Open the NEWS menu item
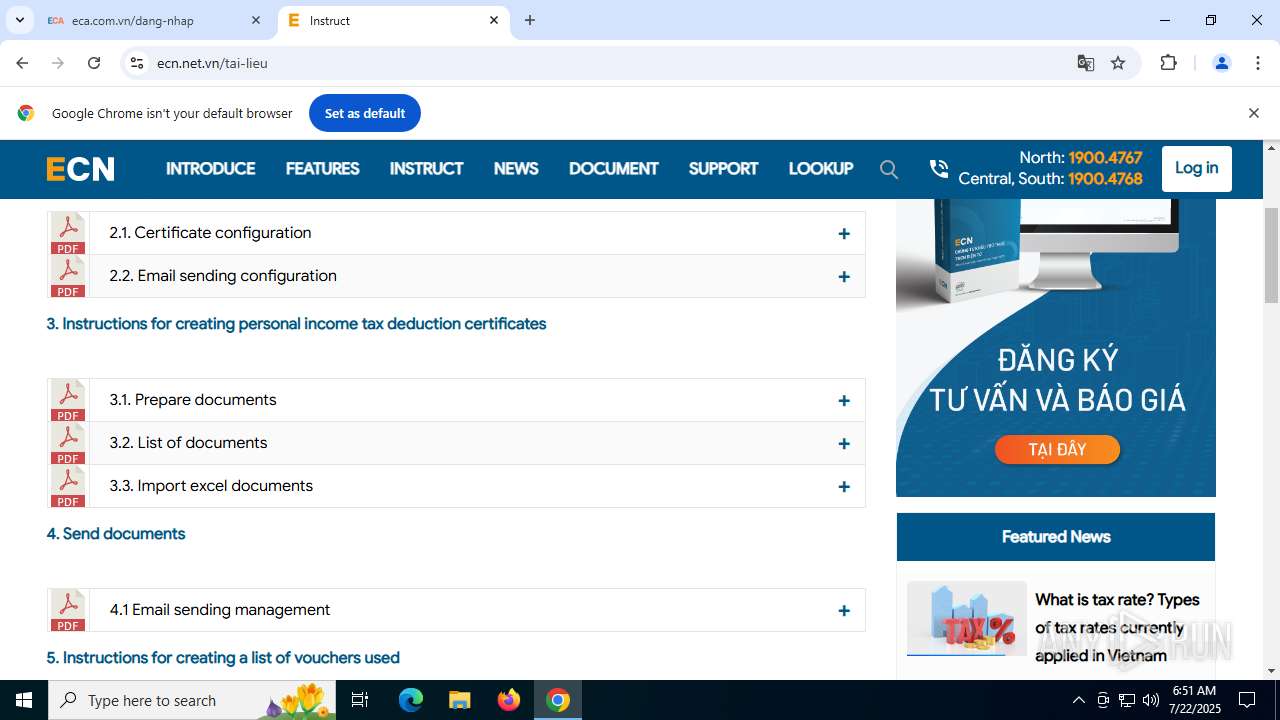Image resolution: width=1280 pixels, height=720 pixels. pos(516,169)
